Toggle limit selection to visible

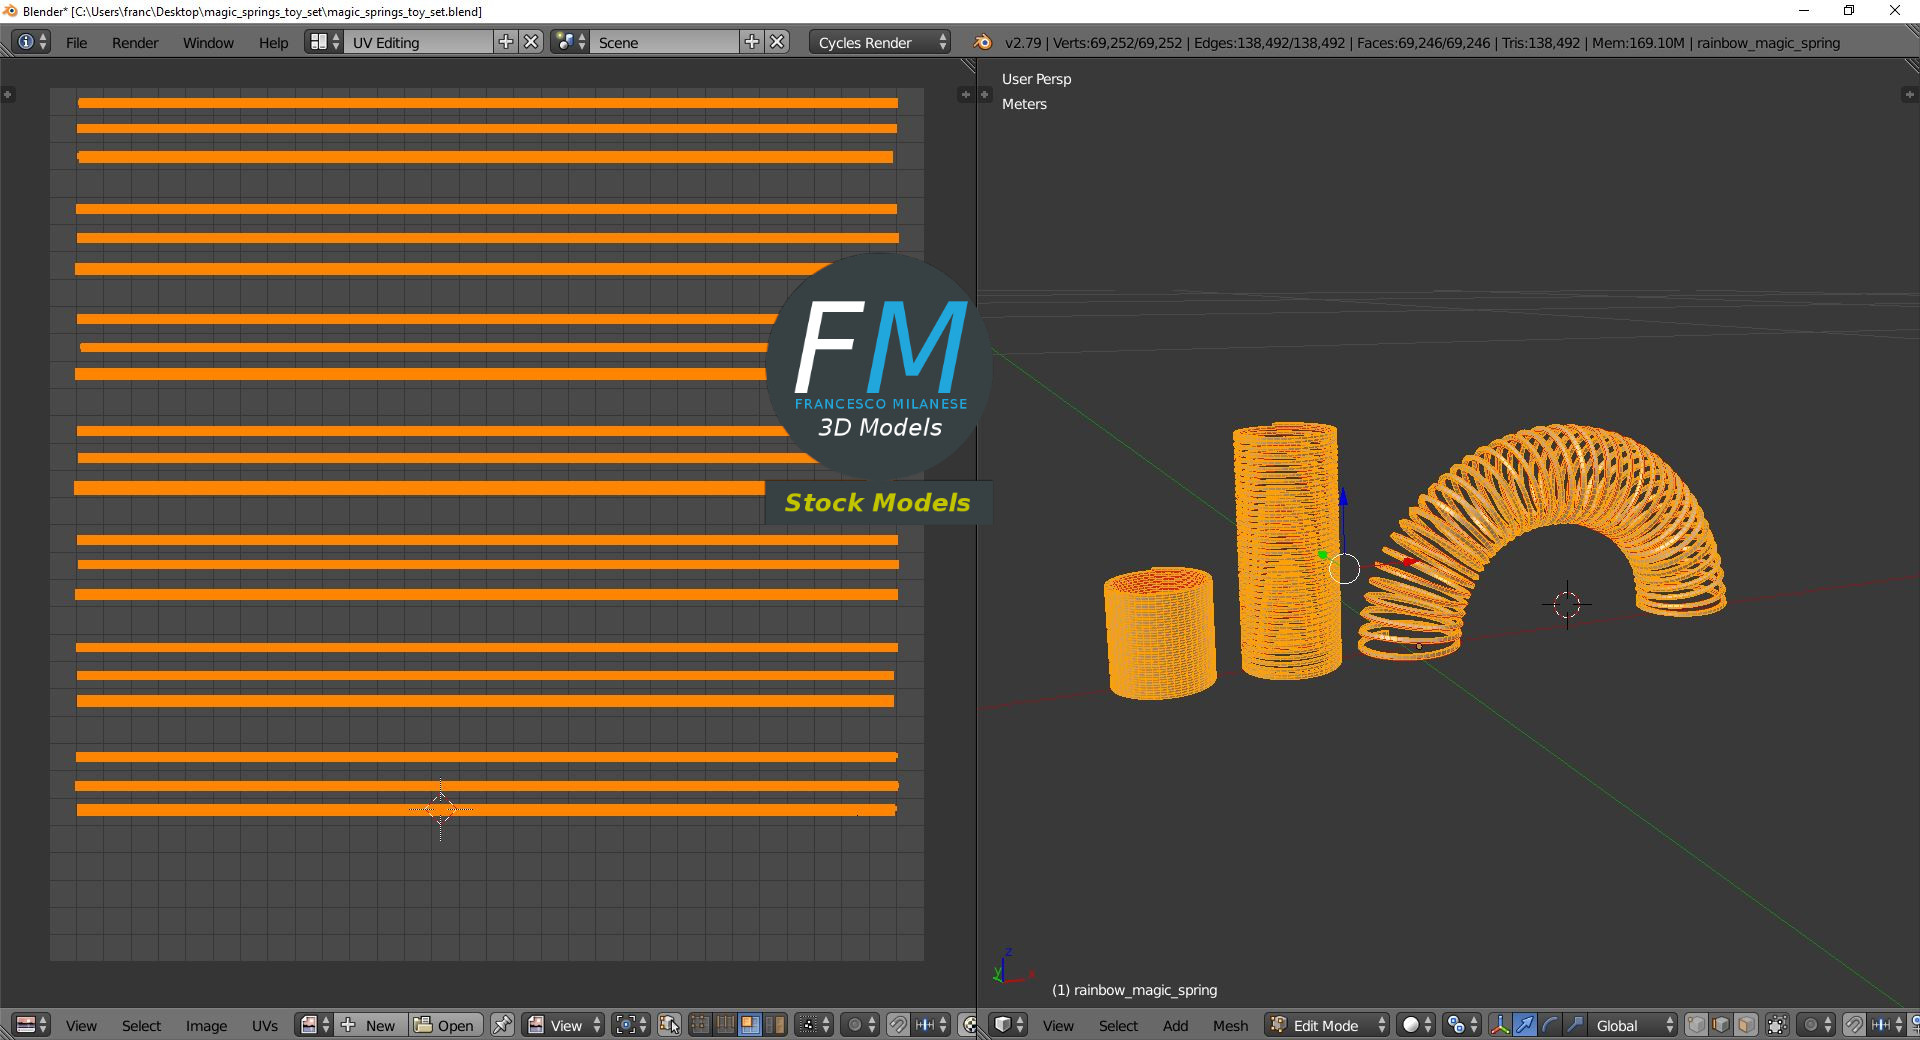click(x=1777, y=1025)
